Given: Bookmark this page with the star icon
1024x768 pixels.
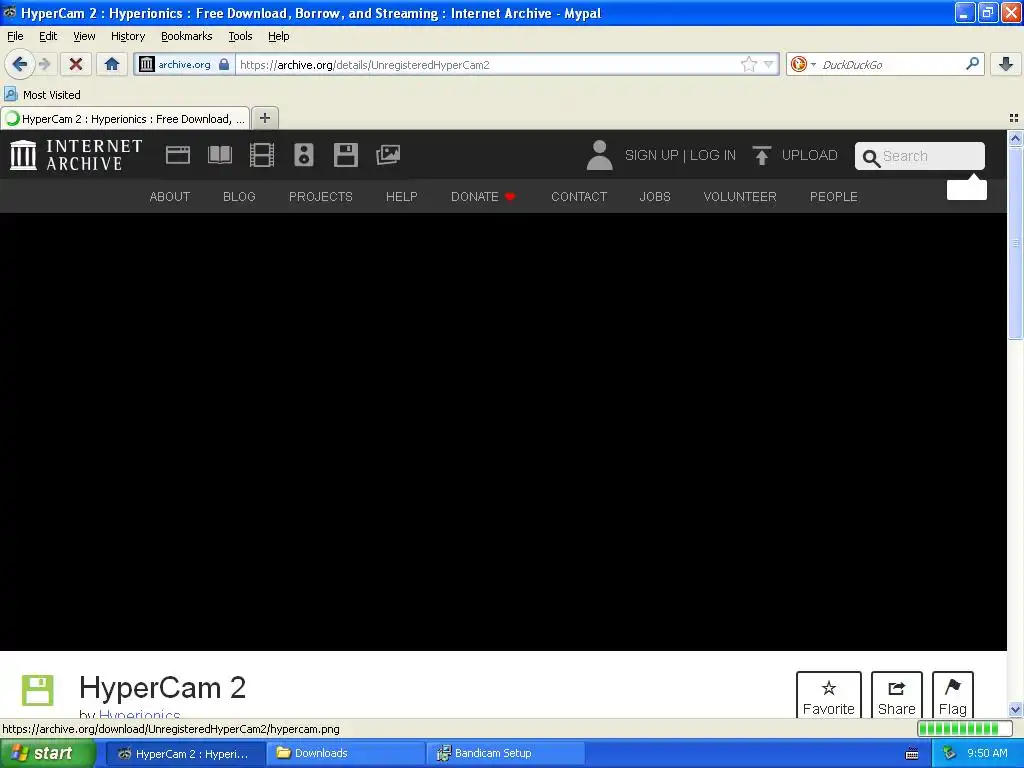Looking at the screenshot, I should click(x=748, y=64).
